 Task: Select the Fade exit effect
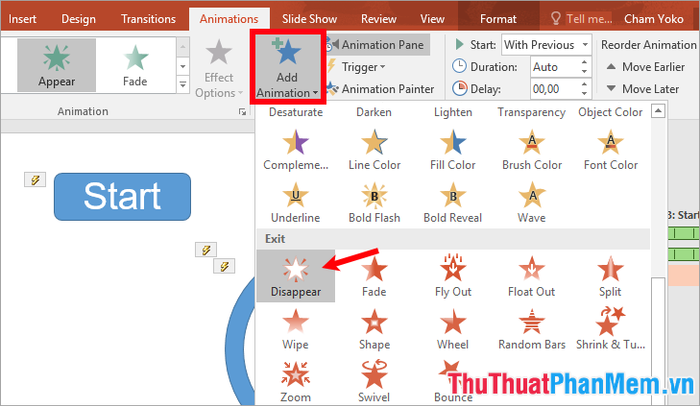[x=374, y=276]
